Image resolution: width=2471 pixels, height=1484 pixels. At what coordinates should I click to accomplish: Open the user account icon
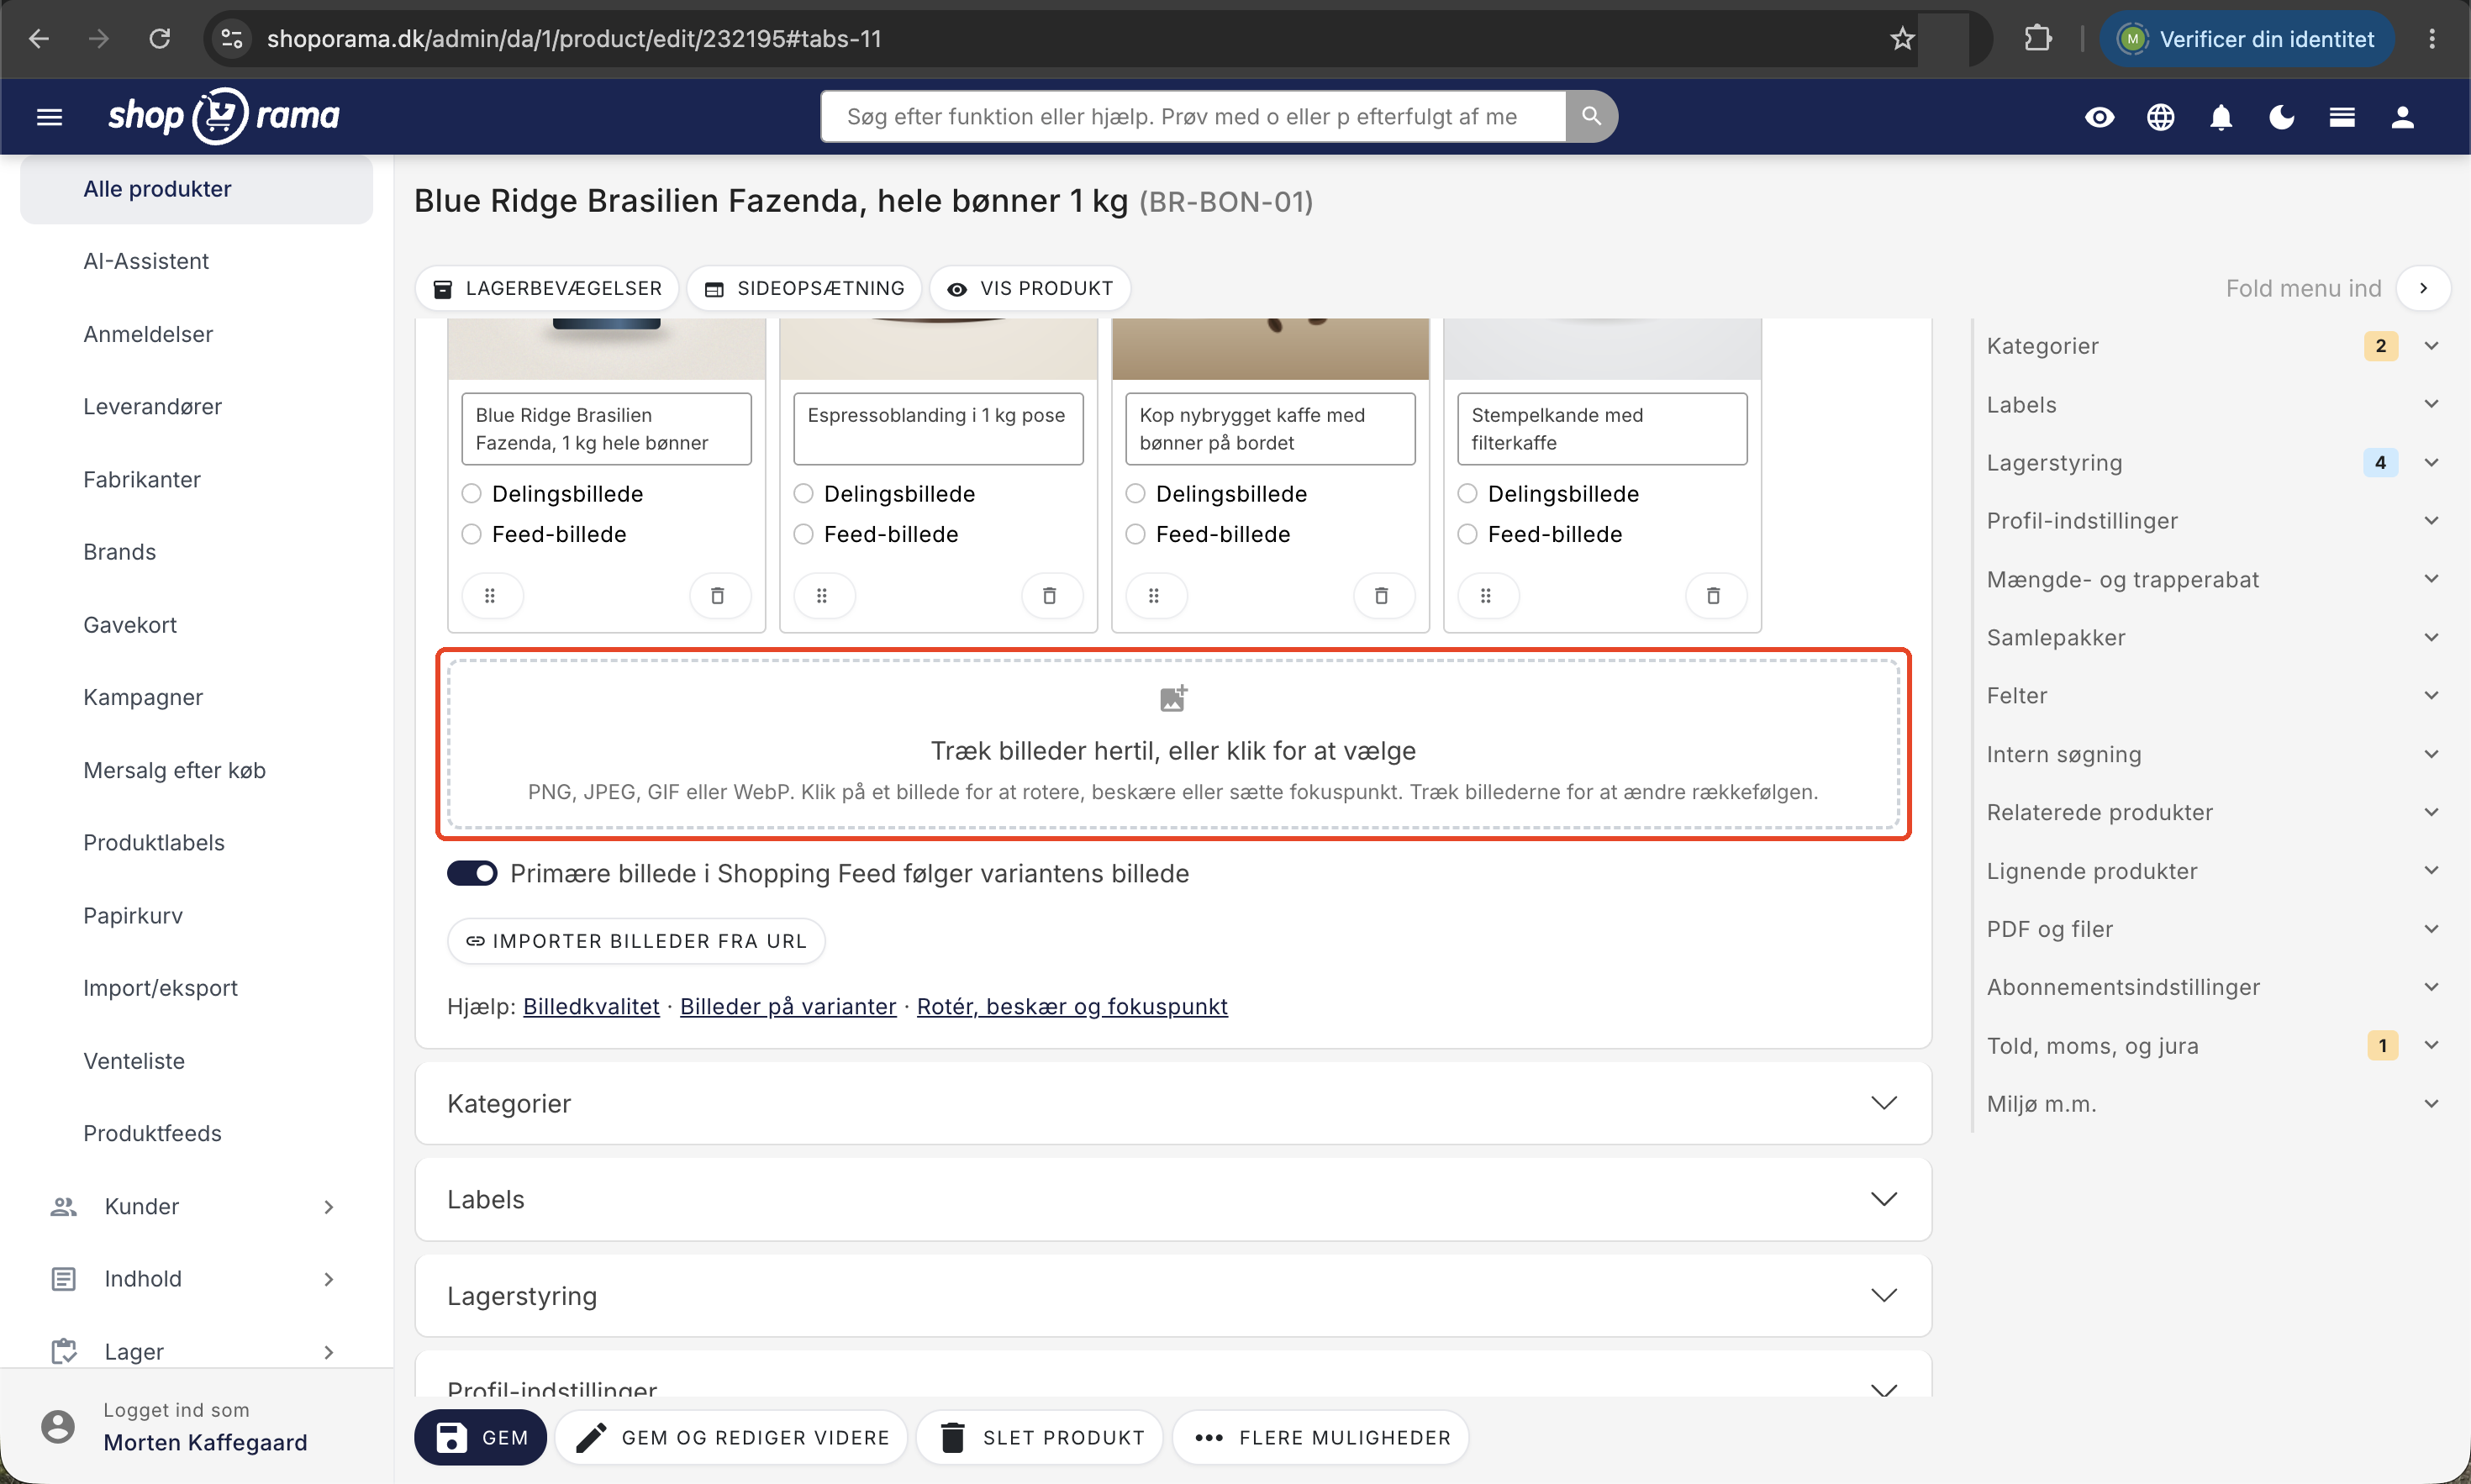pos(2402,117)
